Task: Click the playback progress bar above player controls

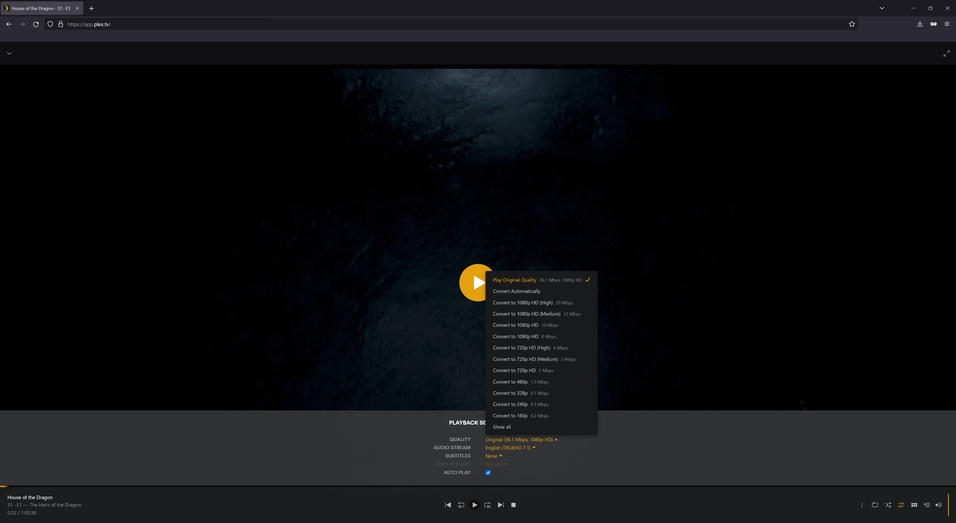Action: [478, 486]
